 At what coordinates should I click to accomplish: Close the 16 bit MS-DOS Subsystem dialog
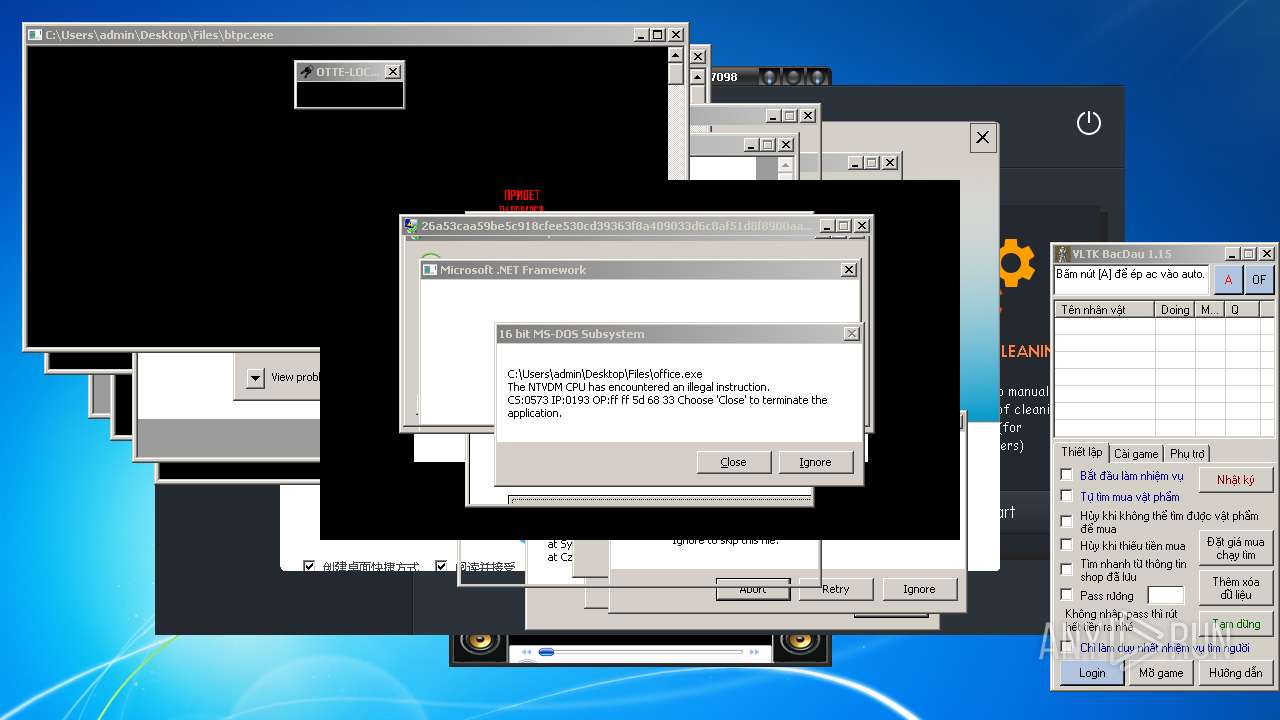point(852,334)
